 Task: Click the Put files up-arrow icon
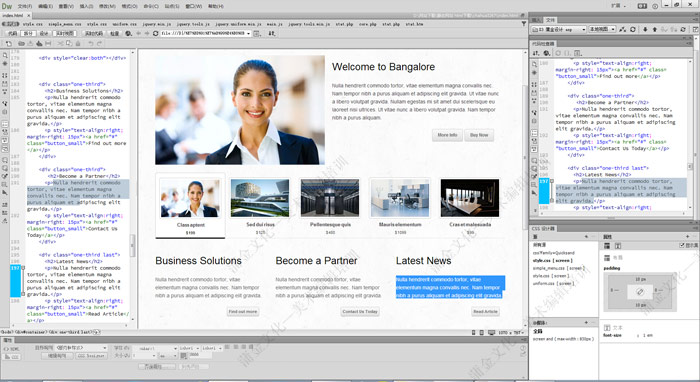[x=655, y=29]
